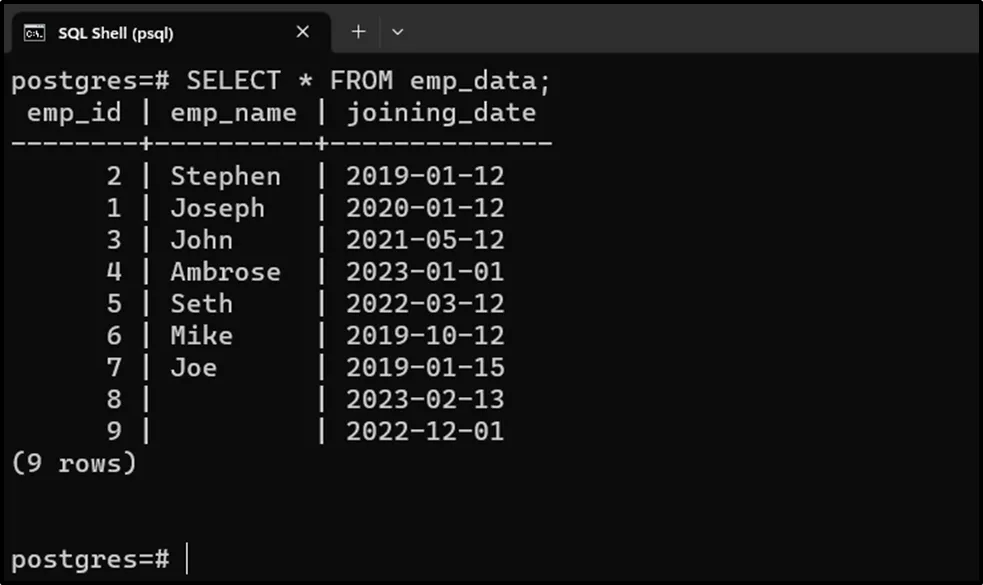Click the date 2019-01-15 for Joe

click(425, 368)
